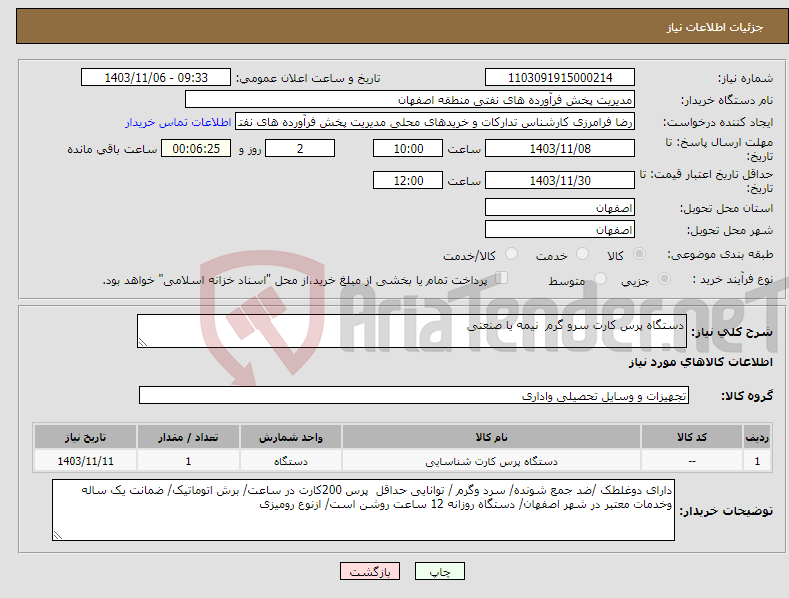Image resolution: width=789 pixels, height=598 pixels.
Task: Click the ردیف column header
Action: pyautogui.click(x=757, y=437)
